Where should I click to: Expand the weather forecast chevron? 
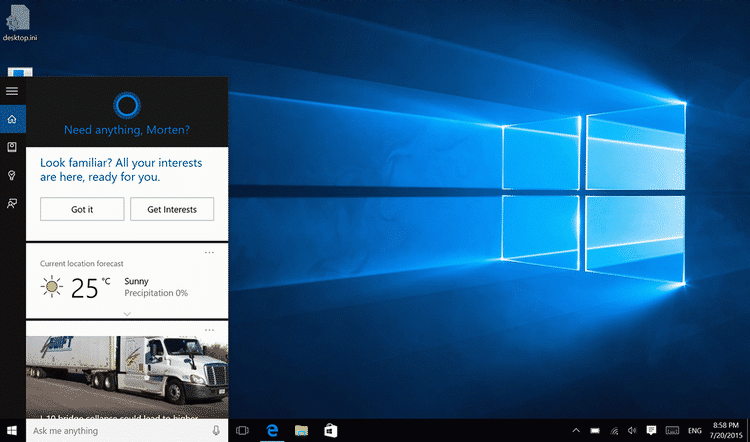127,314
